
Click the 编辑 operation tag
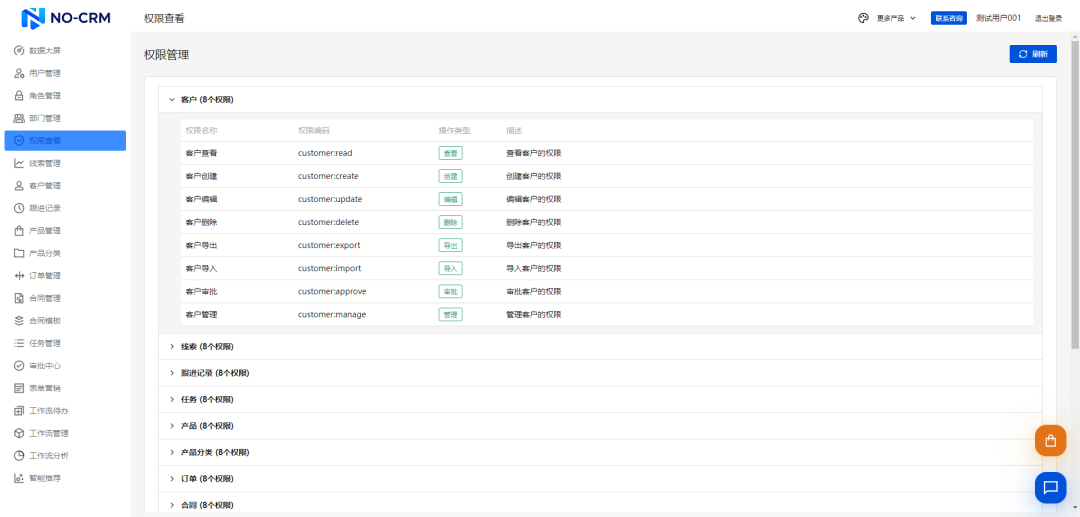tap(450, 199)
